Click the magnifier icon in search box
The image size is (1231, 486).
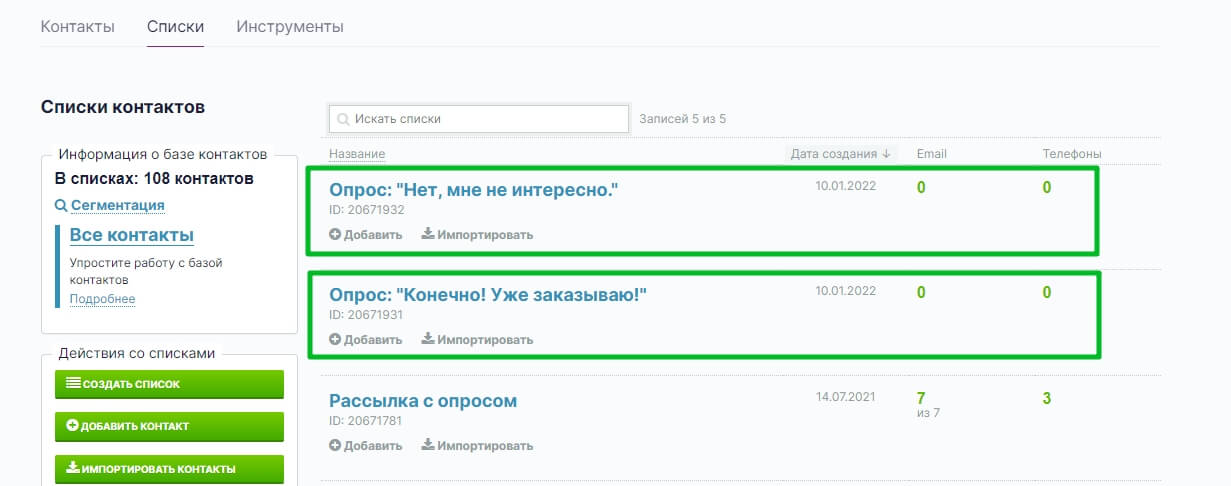click(343, 119)
